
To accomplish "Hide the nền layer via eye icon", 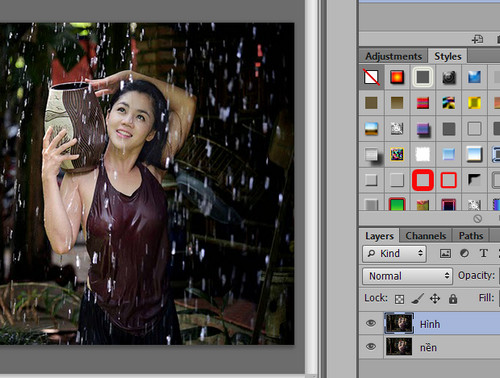I will (371, 347).
